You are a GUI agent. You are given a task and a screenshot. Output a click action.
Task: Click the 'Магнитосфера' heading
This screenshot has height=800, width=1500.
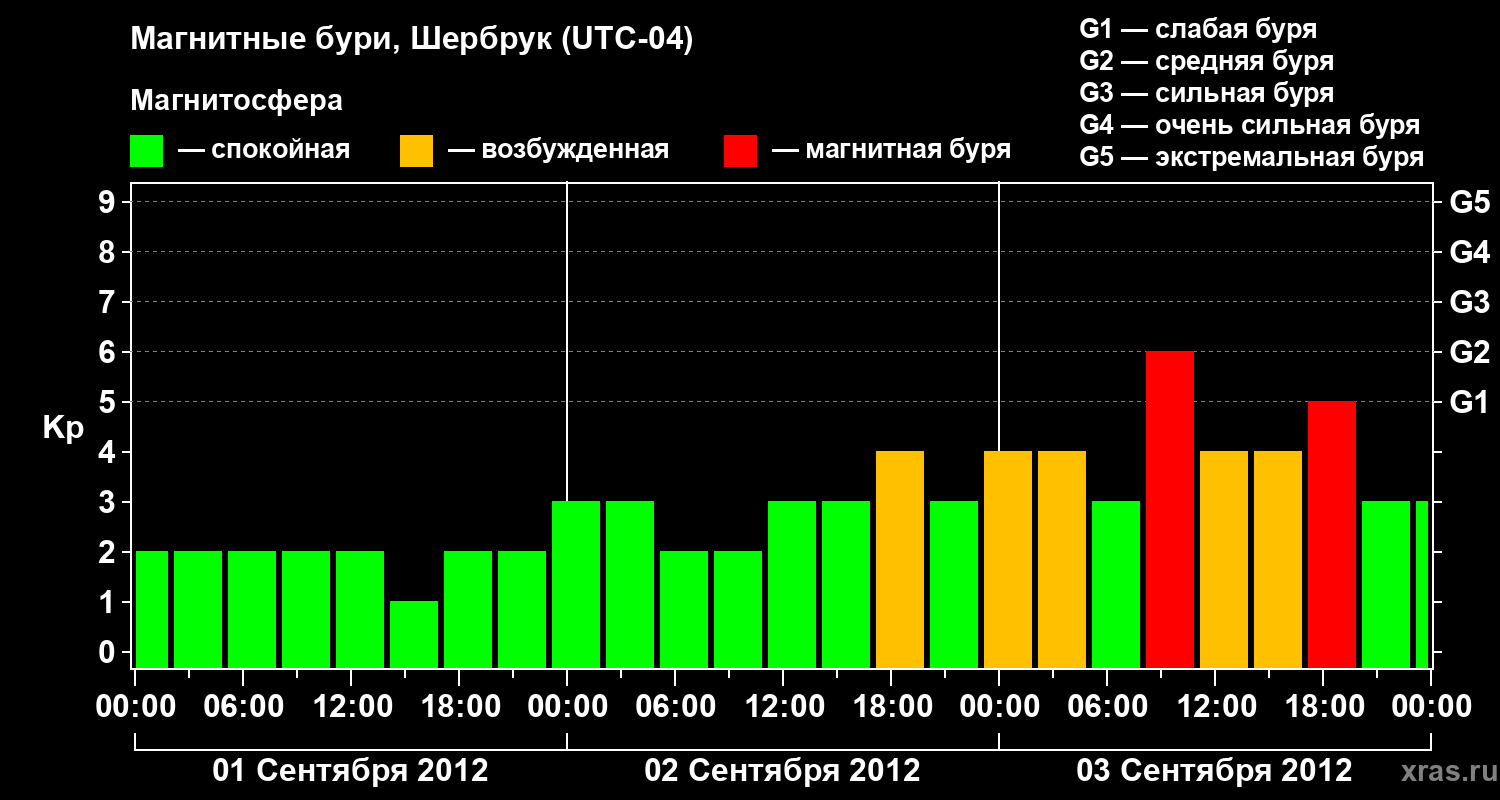pyautogui.click(x=237, y=101)
